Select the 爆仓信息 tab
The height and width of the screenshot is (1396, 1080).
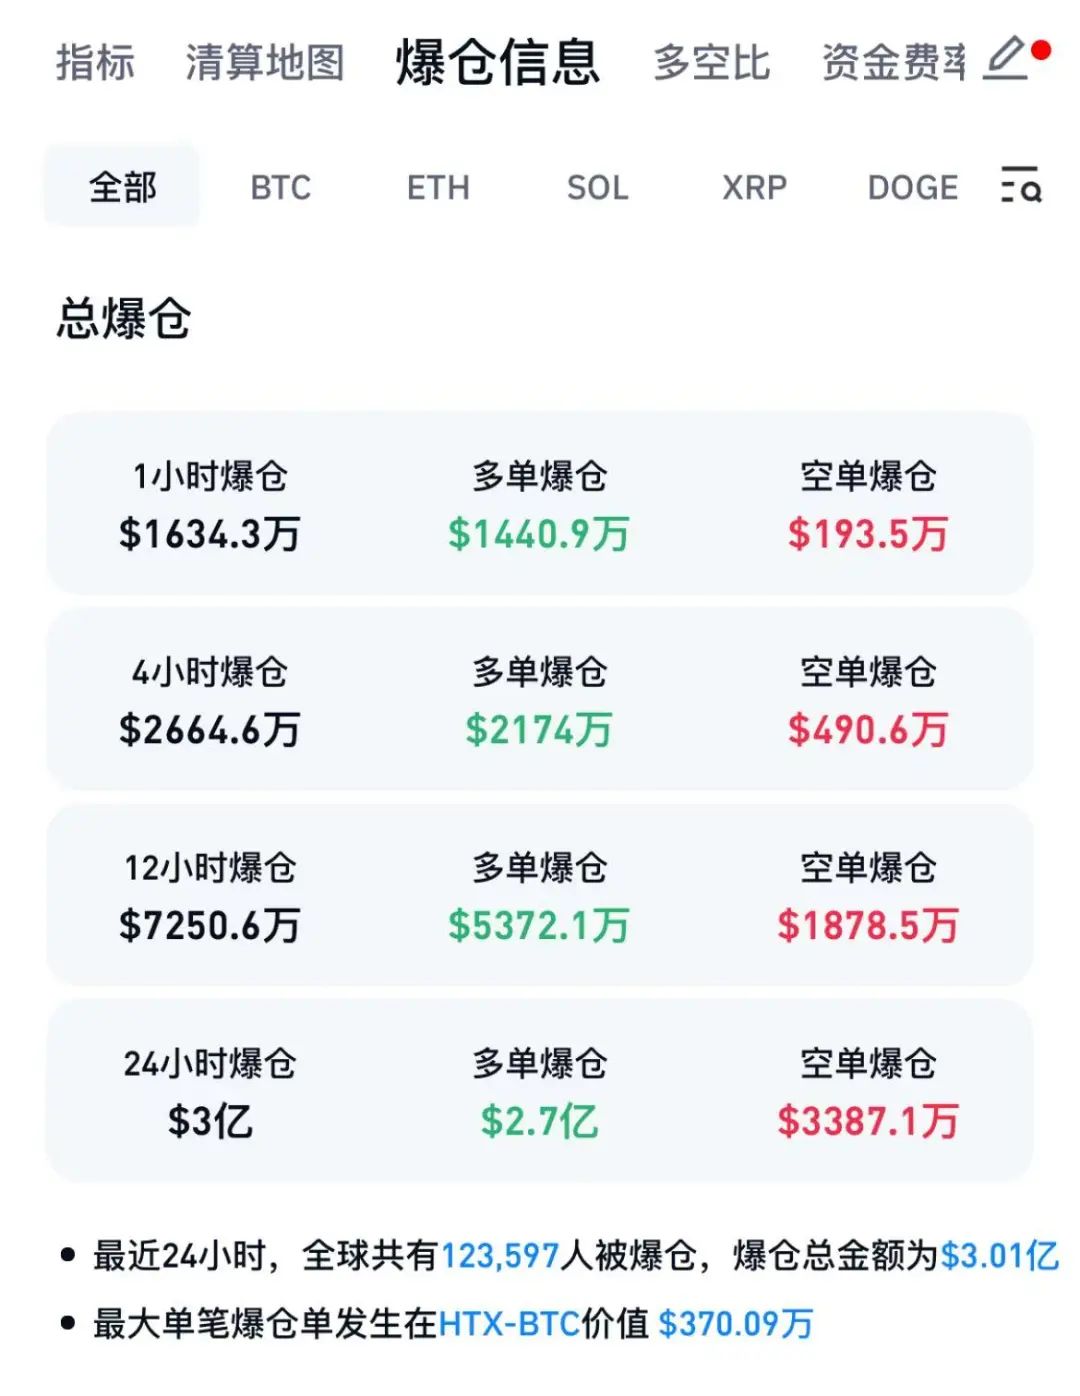pos(498,62)
